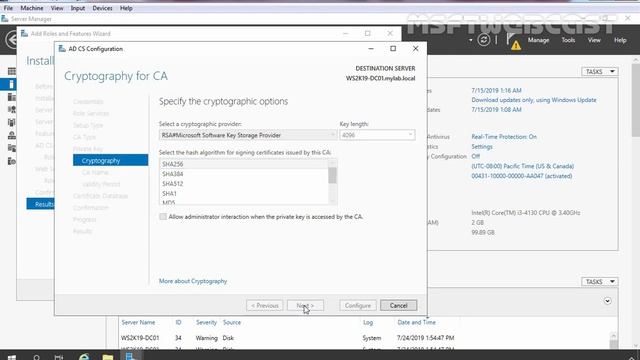Viewport: 640px width, 360px height.
Task: Click the 7/15/2019 1:16 AM link
Action: click(496, 90)
